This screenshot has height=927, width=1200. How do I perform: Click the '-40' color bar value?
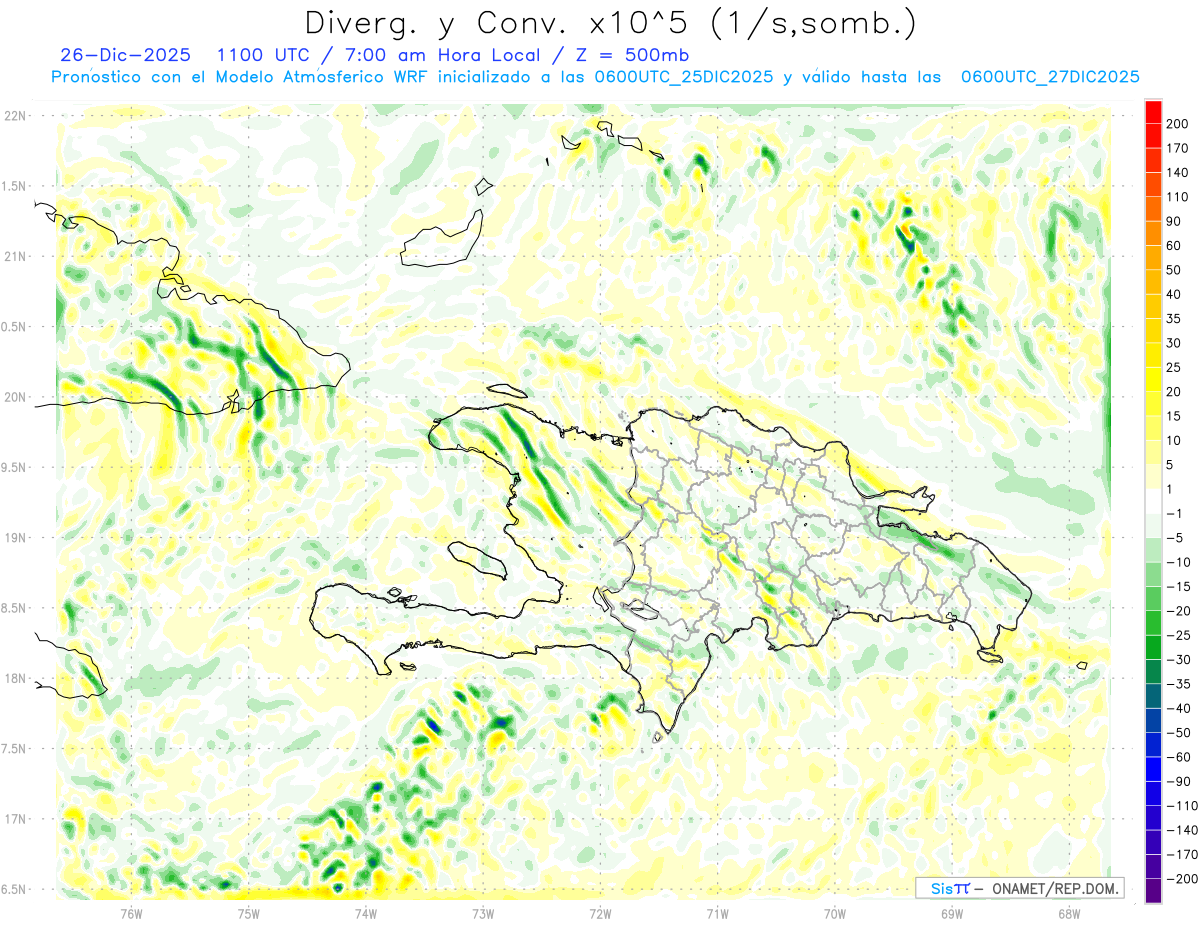pos(1179,708)
